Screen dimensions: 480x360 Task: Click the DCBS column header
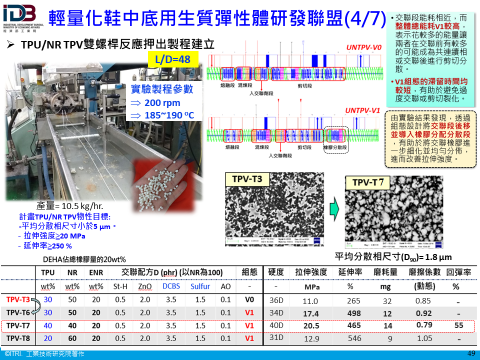(171, 286)
